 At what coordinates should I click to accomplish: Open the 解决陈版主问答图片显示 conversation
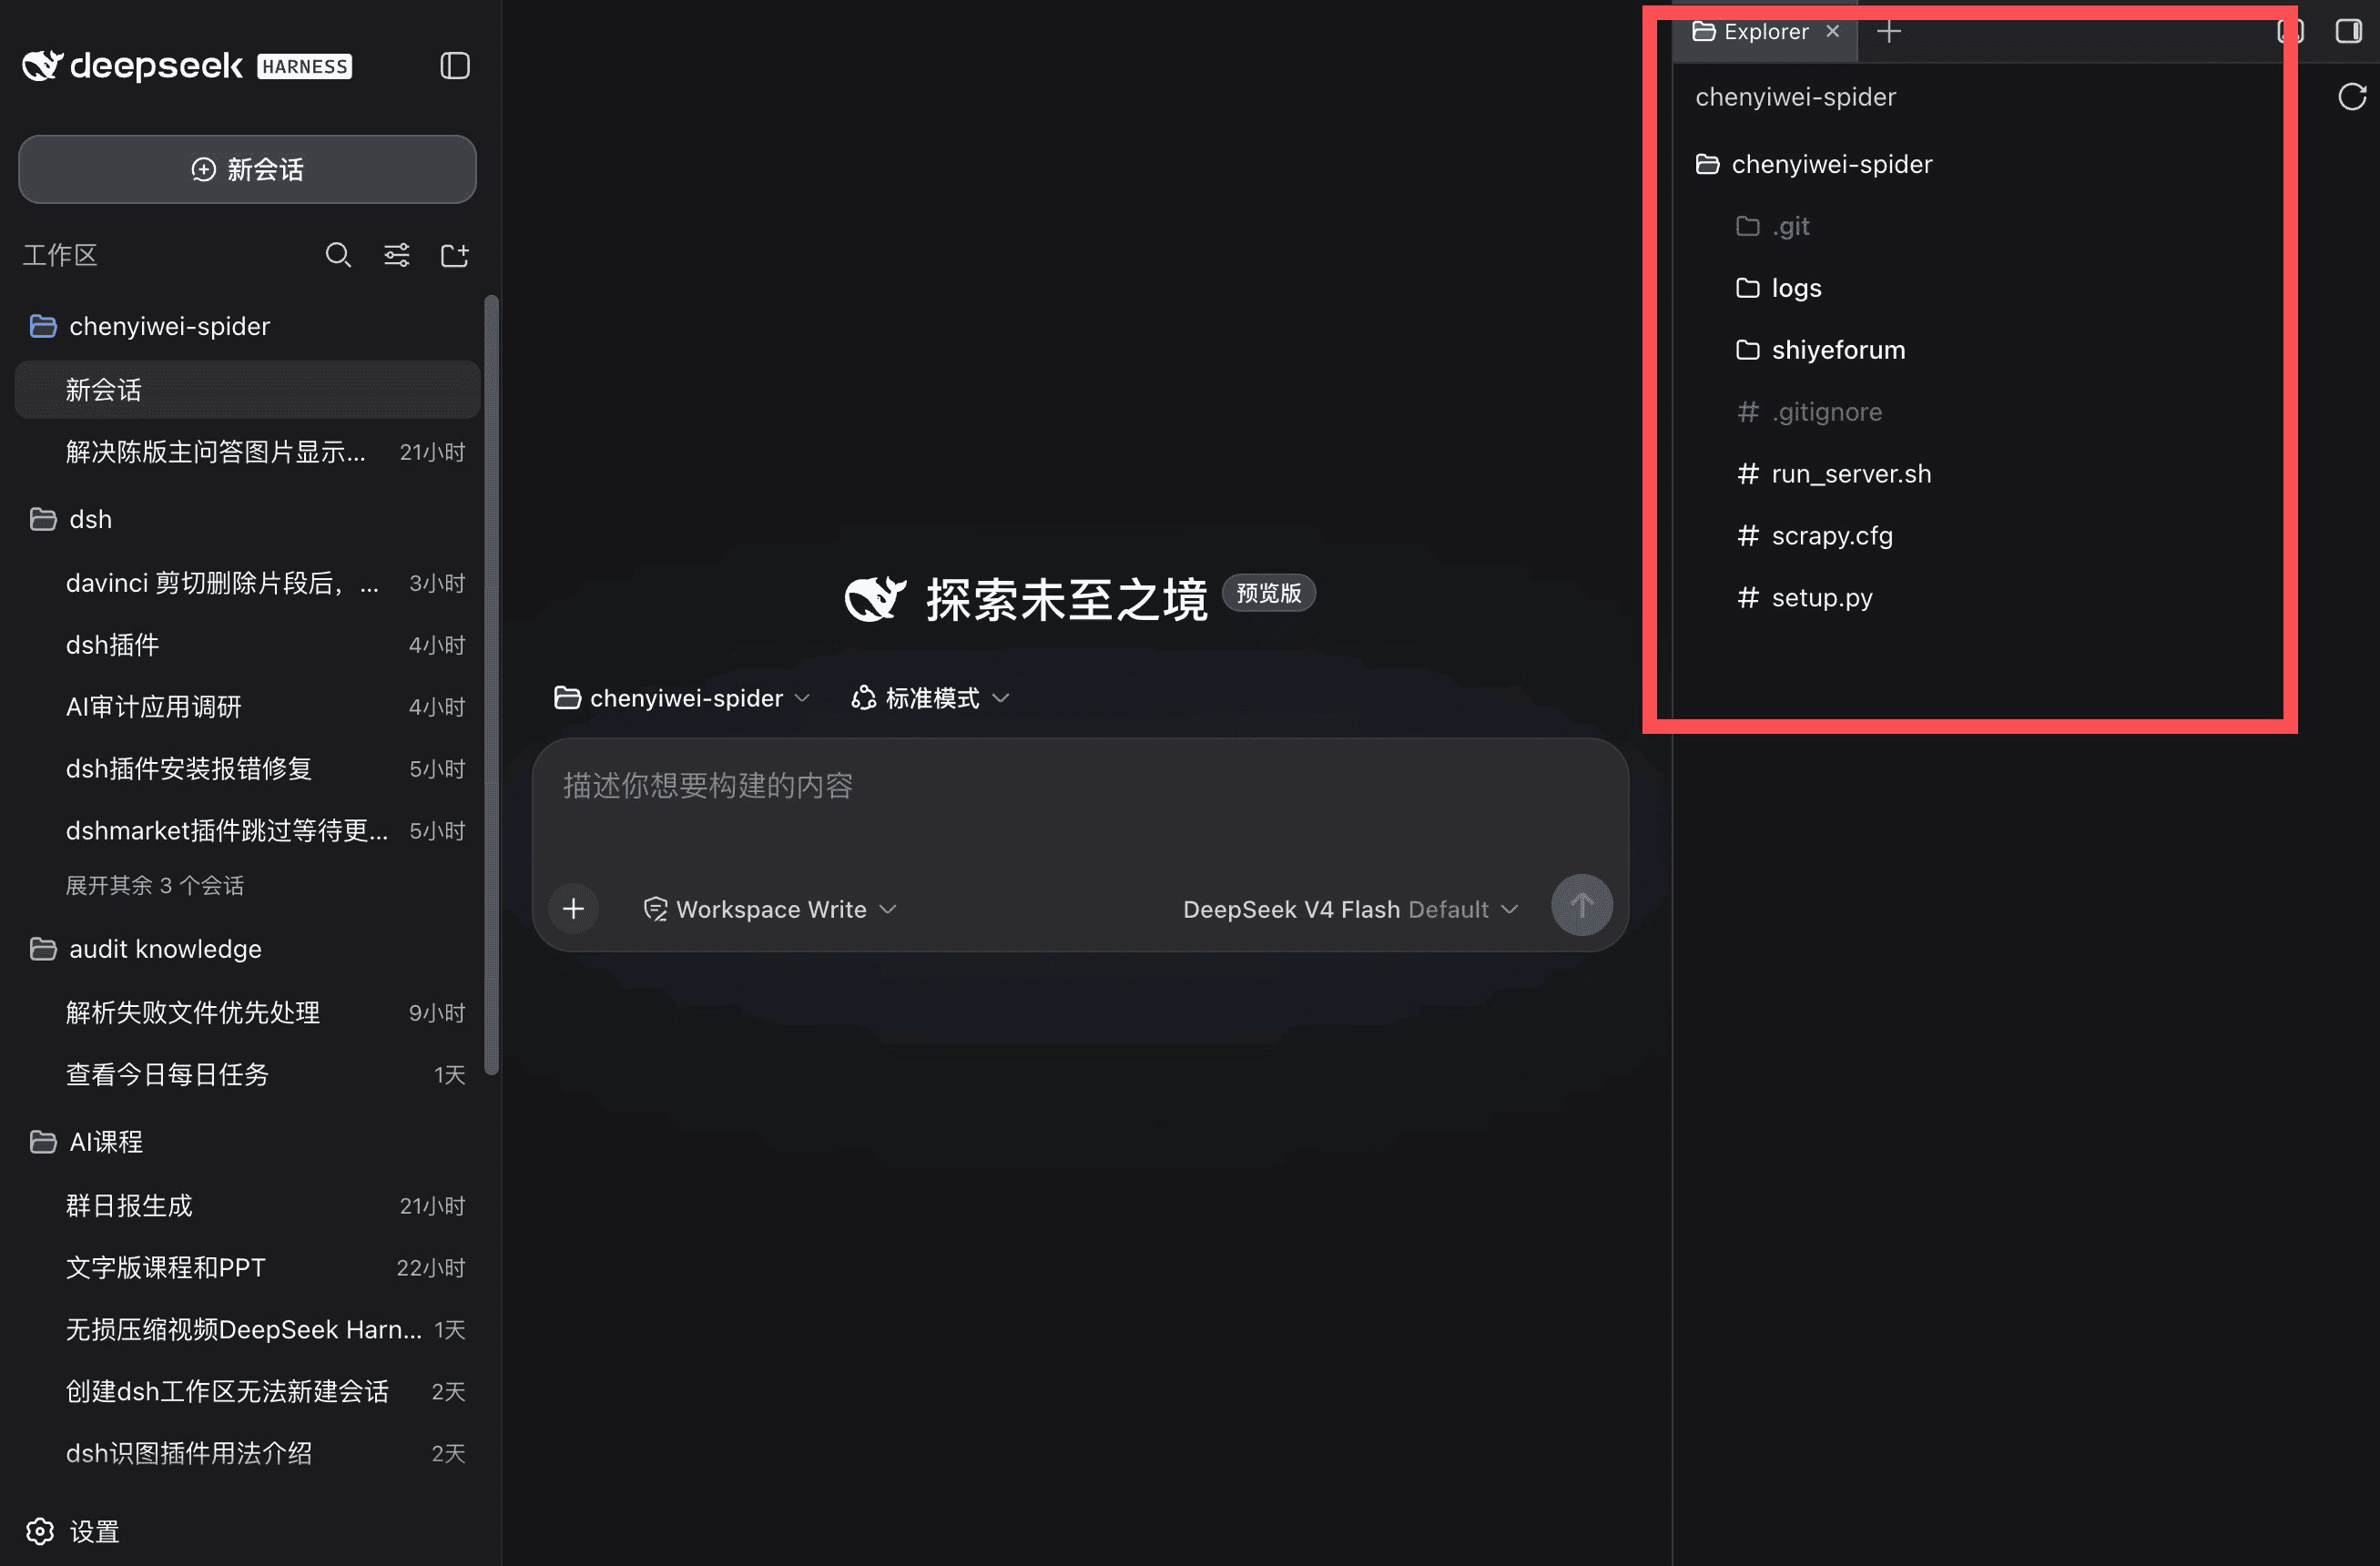tap(247, 452)
